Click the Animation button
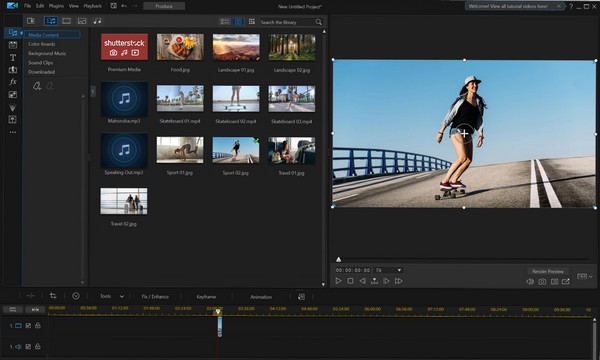The image size is (600, 360). (261, 296)
